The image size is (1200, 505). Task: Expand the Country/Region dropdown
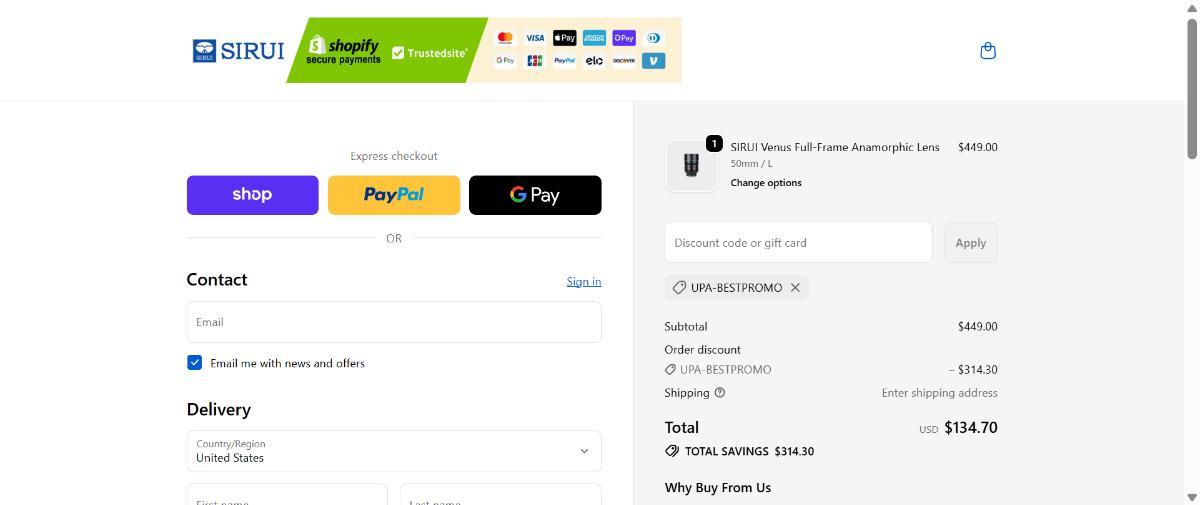[x=394, y=451]
